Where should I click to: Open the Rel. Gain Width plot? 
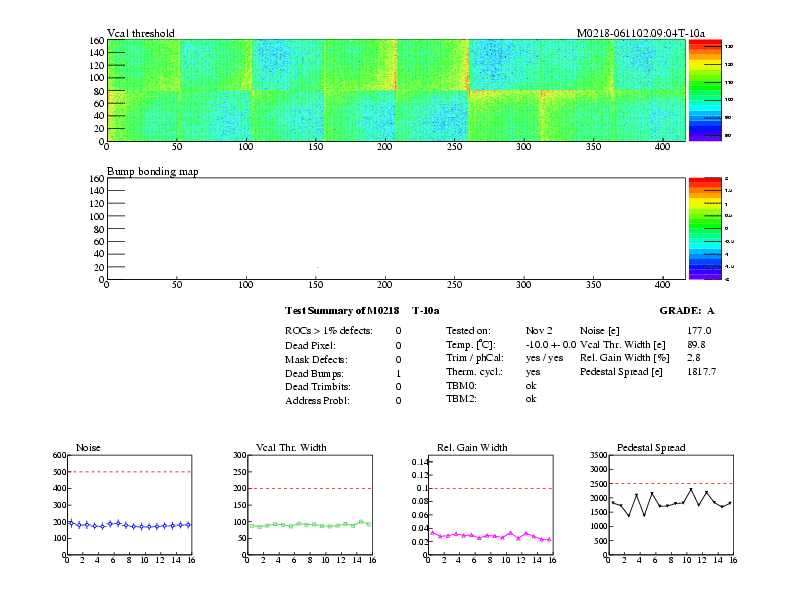click(490, 502)
